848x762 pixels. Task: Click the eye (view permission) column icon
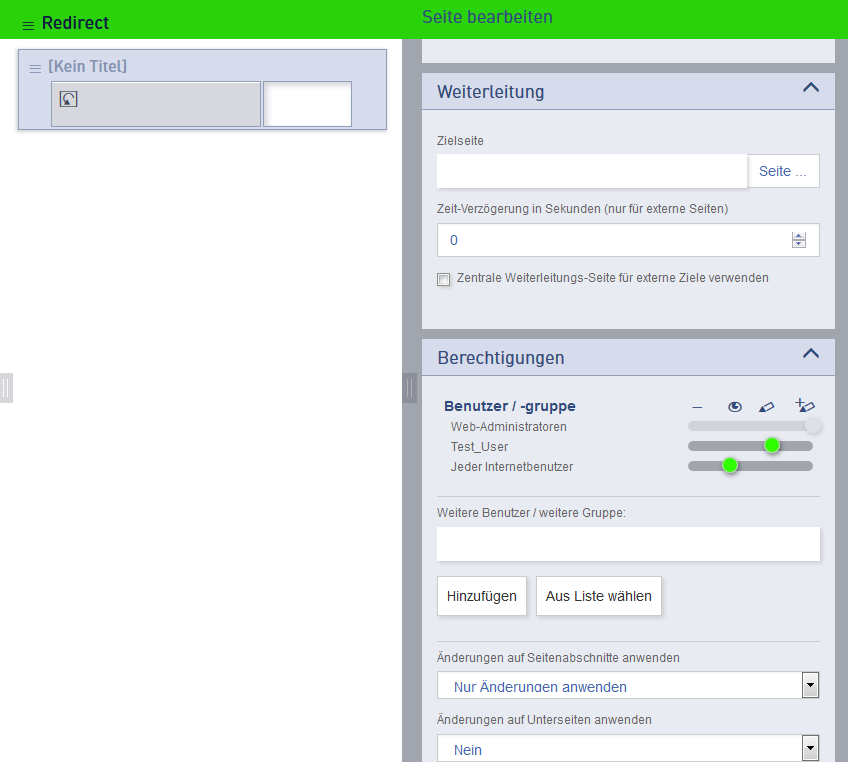pyautogui.click(x=735, y=406)
